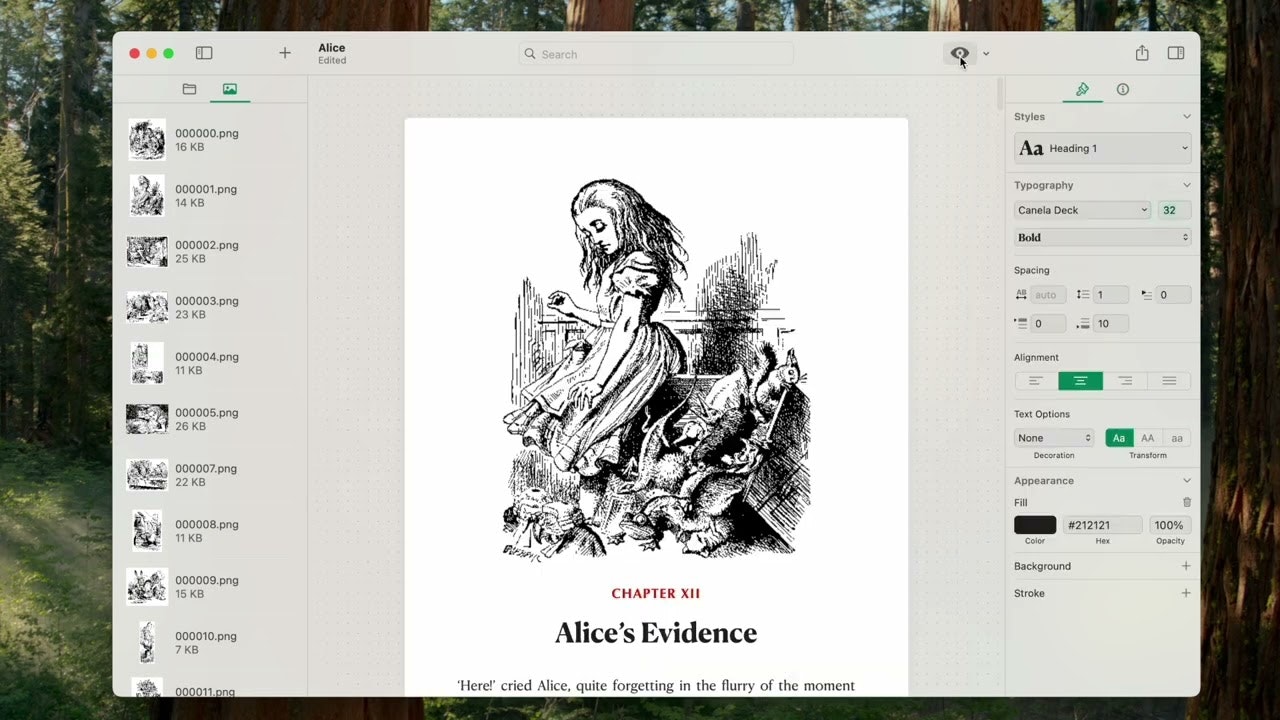Switch to the images media tab

[x=230, y=89]
